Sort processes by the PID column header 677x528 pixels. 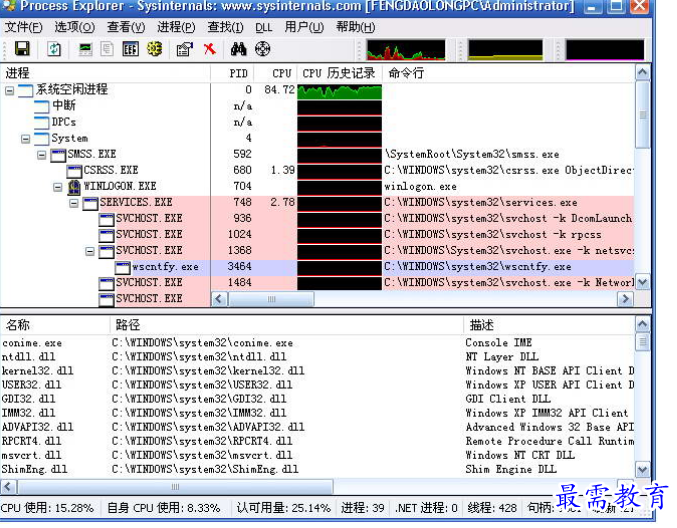239,73
